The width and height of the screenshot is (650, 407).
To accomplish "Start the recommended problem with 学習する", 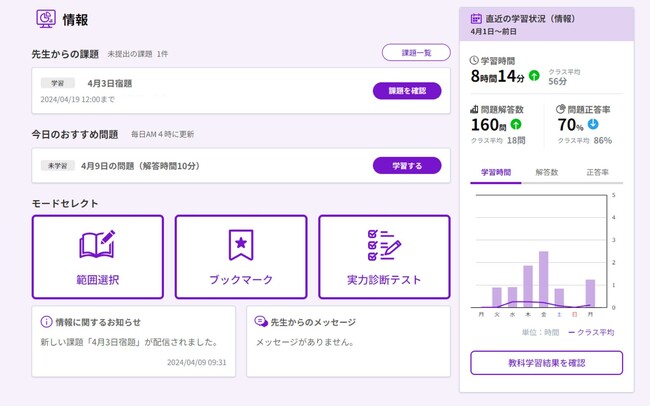I will click(407, 165).
